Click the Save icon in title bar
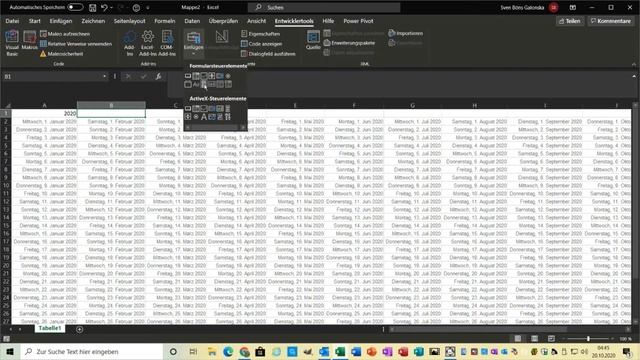This screenshot has height=360, width=640. tap(93, 7)
